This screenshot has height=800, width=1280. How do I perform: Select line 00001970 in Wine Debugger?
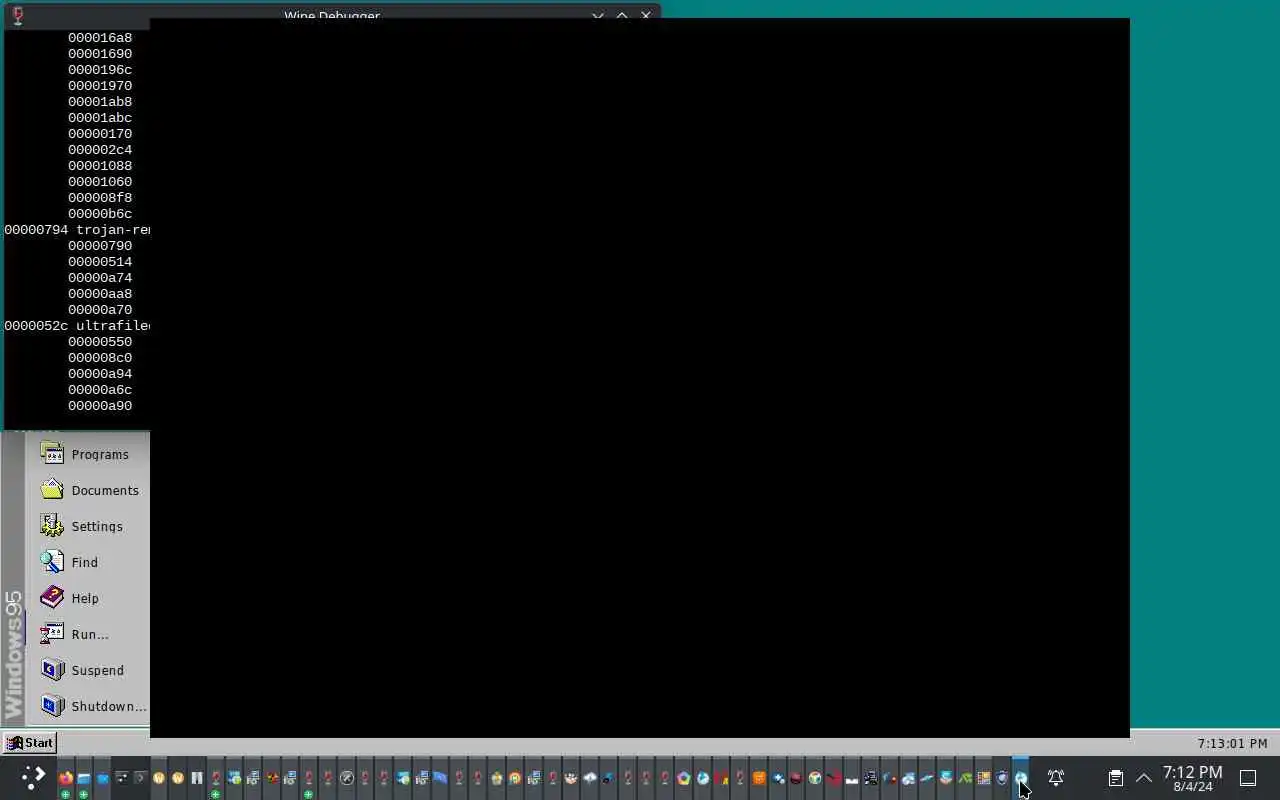(100, 86)
